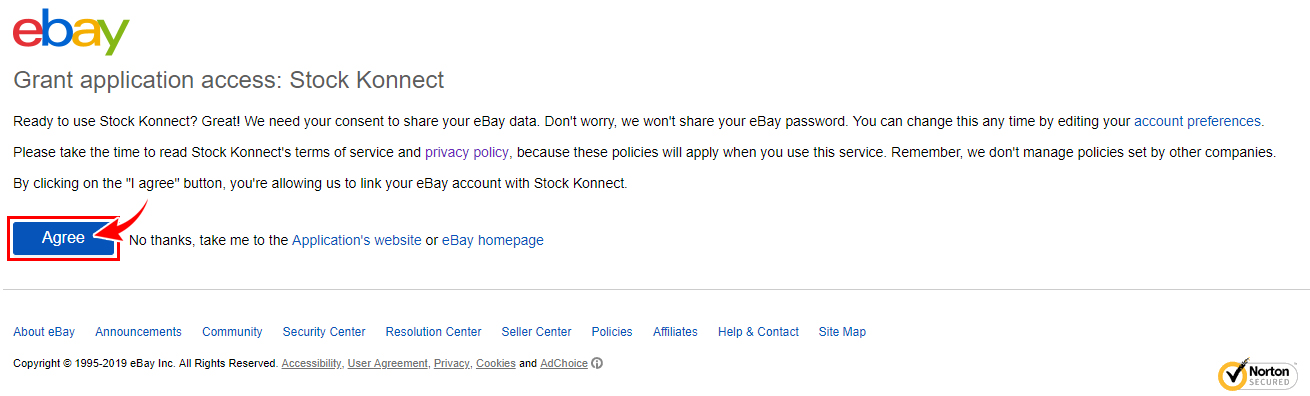
Task: Open Help & Contact link
Action: point(758,332)
